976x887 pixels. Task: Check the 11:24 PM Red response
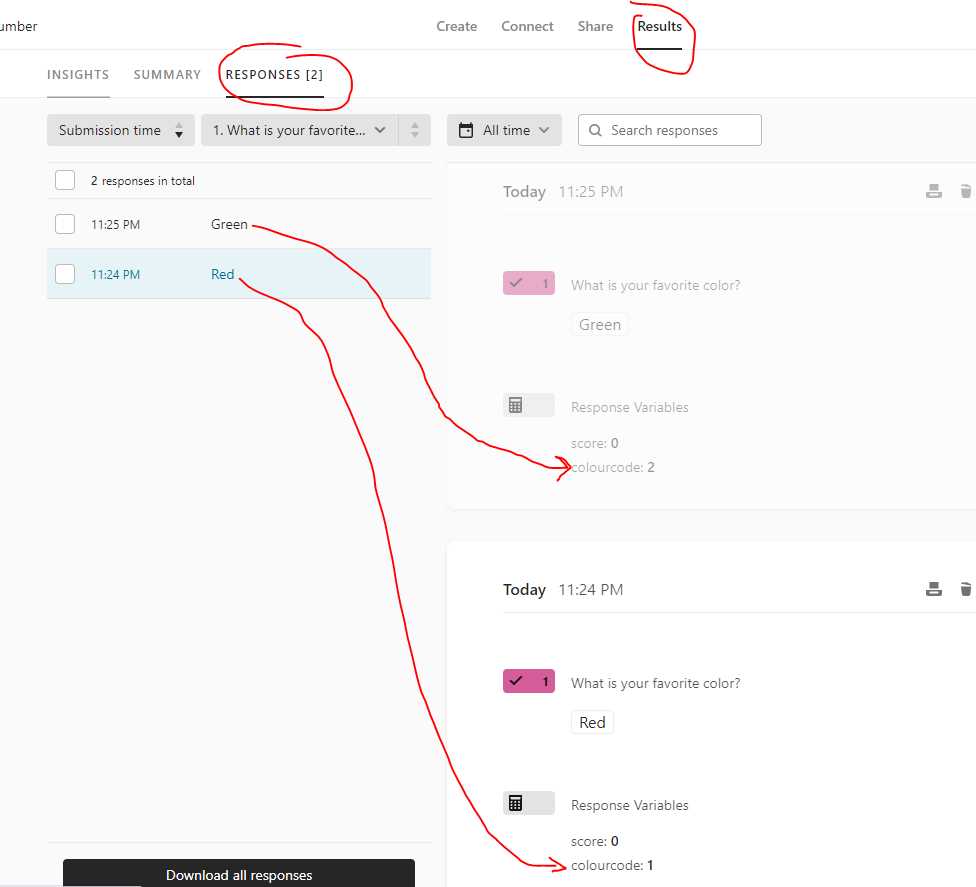coord(65,274)
